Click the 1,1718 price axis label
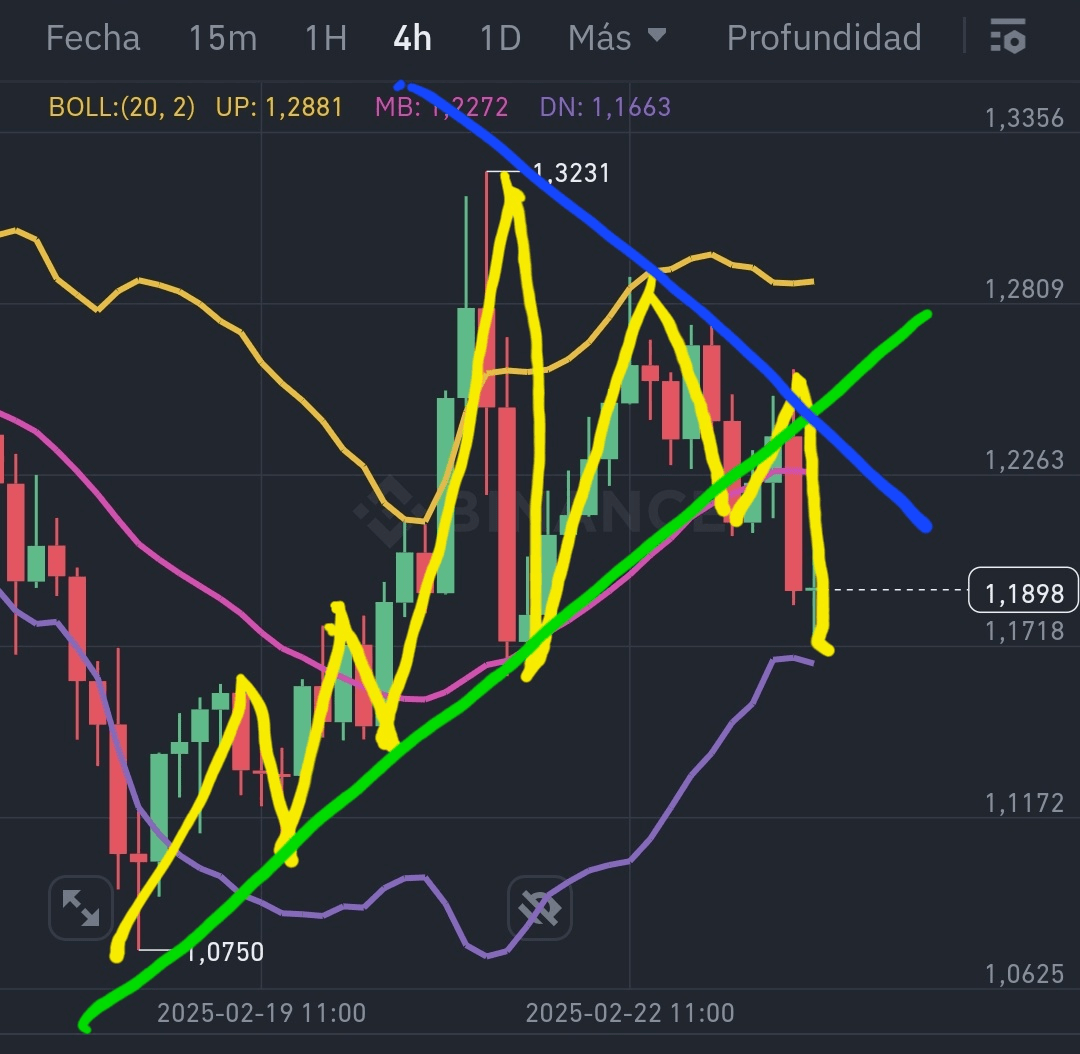This screenshot has height=1054, width=1080. (x=1024, y=631)
